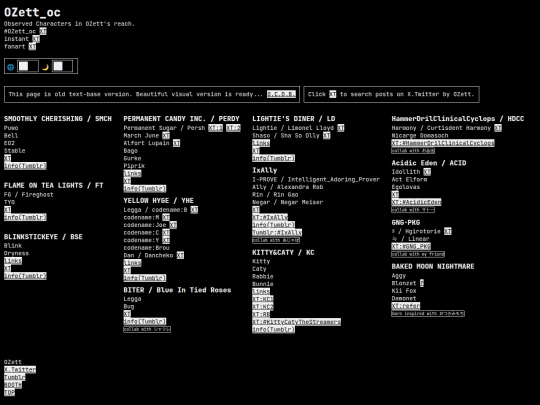Click the collab with link under BITER
This screenshot has height=405, width=540.
[x=147, y=329]
